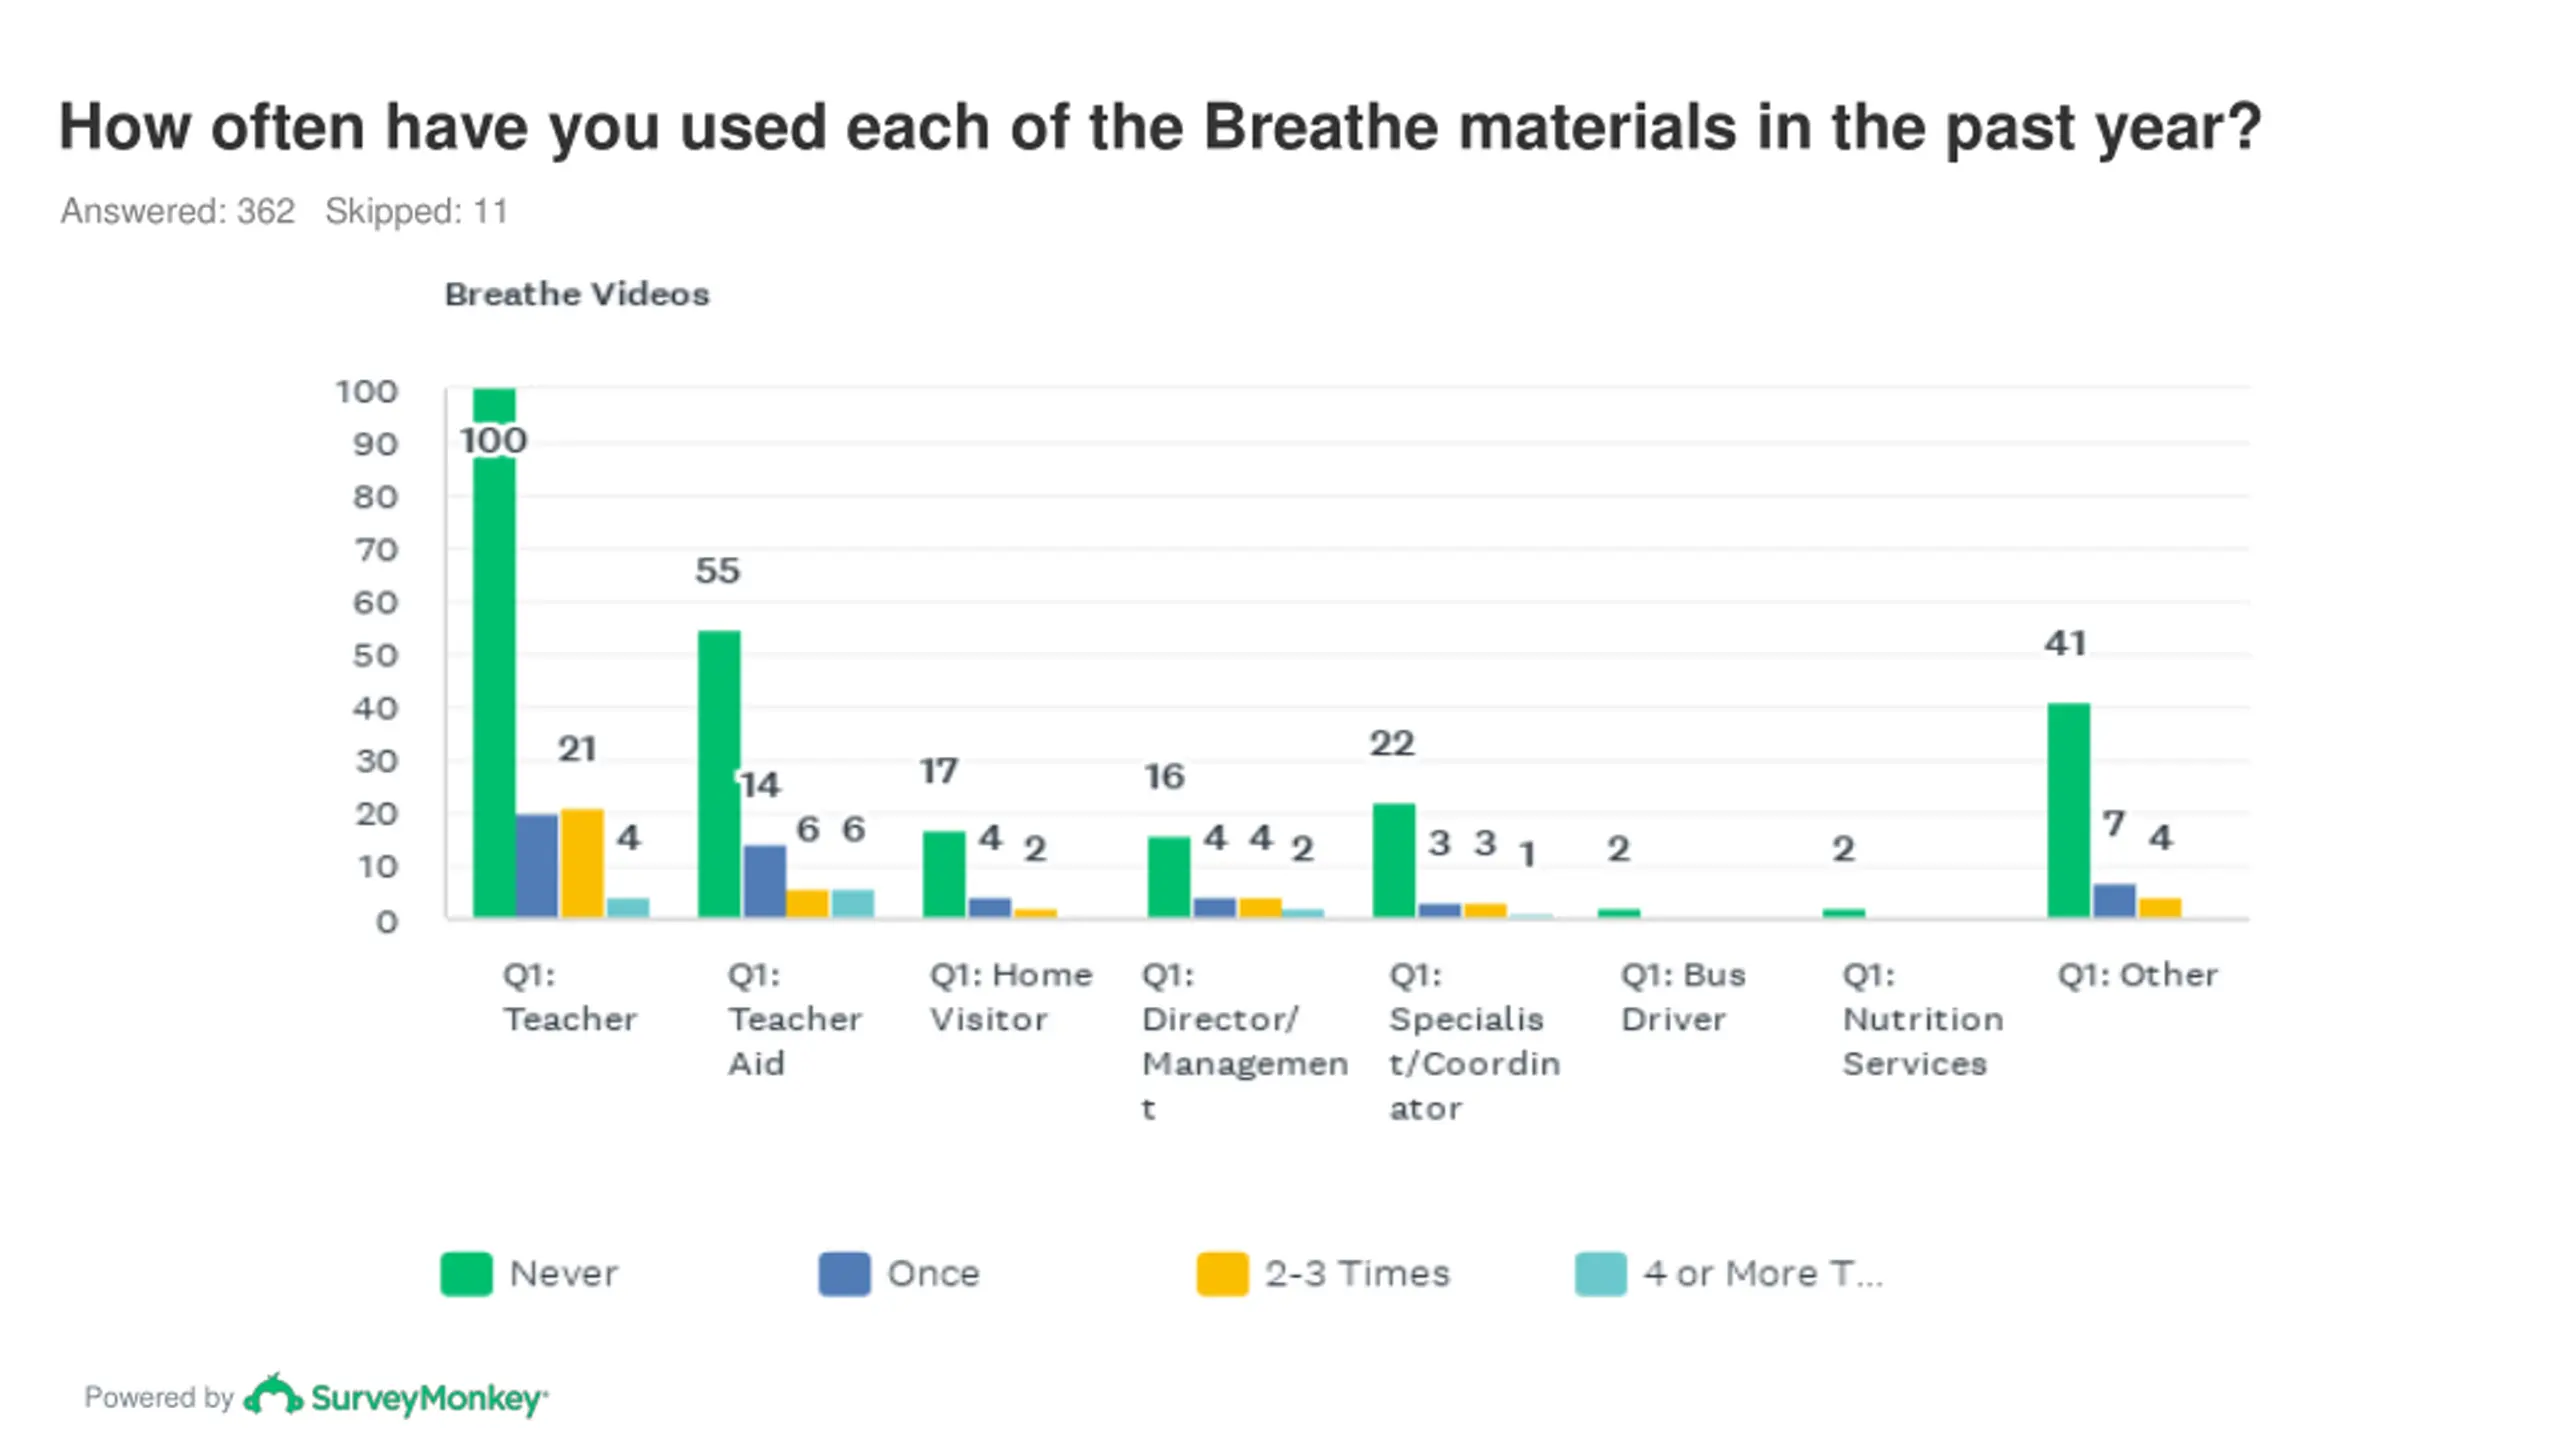Screen dimensions: 2560x1440
Task: Click the Never legend label text
Action: pyautogui.click(x=564, y=1273)
